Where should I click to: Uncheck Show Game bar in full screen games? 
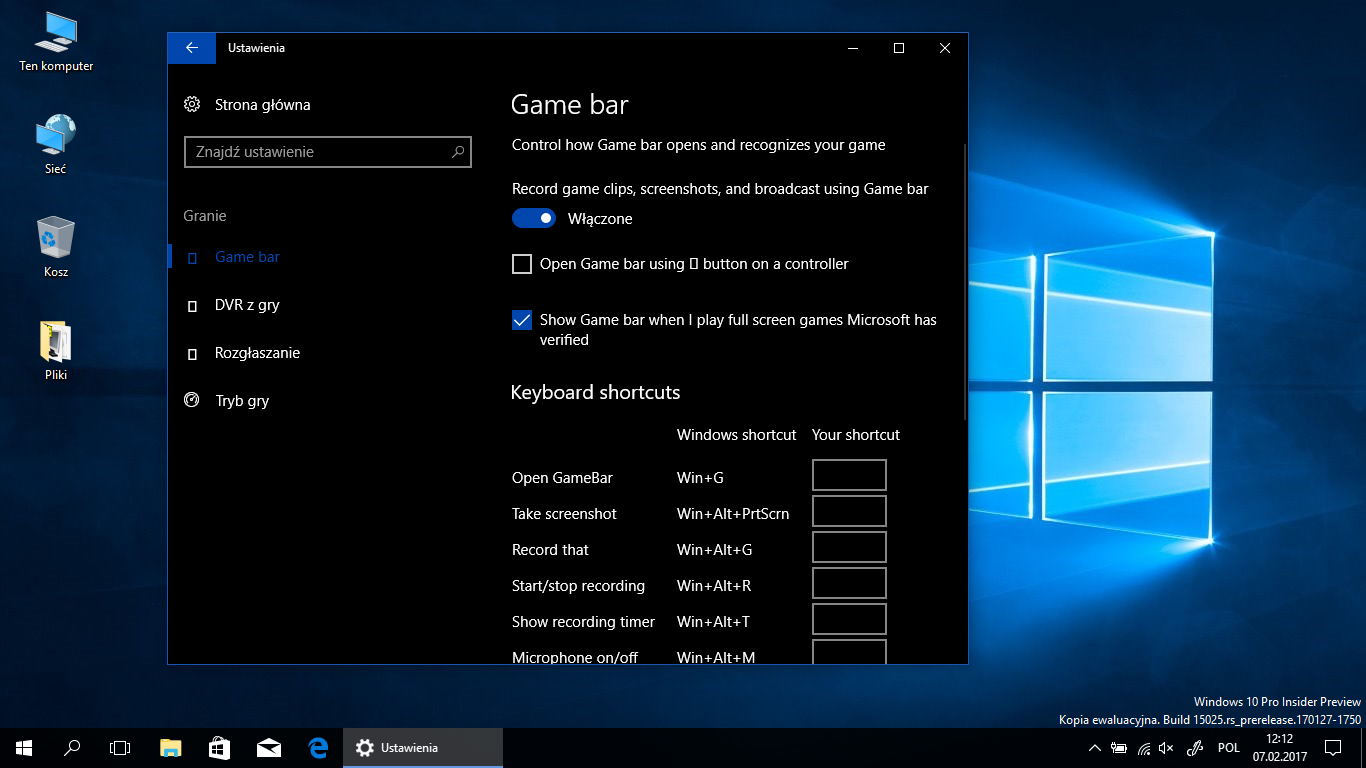click(x=522, y=320)
